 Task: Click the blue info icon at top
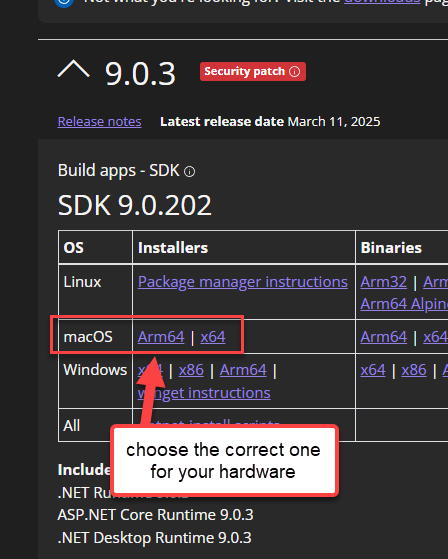point(64,2)
